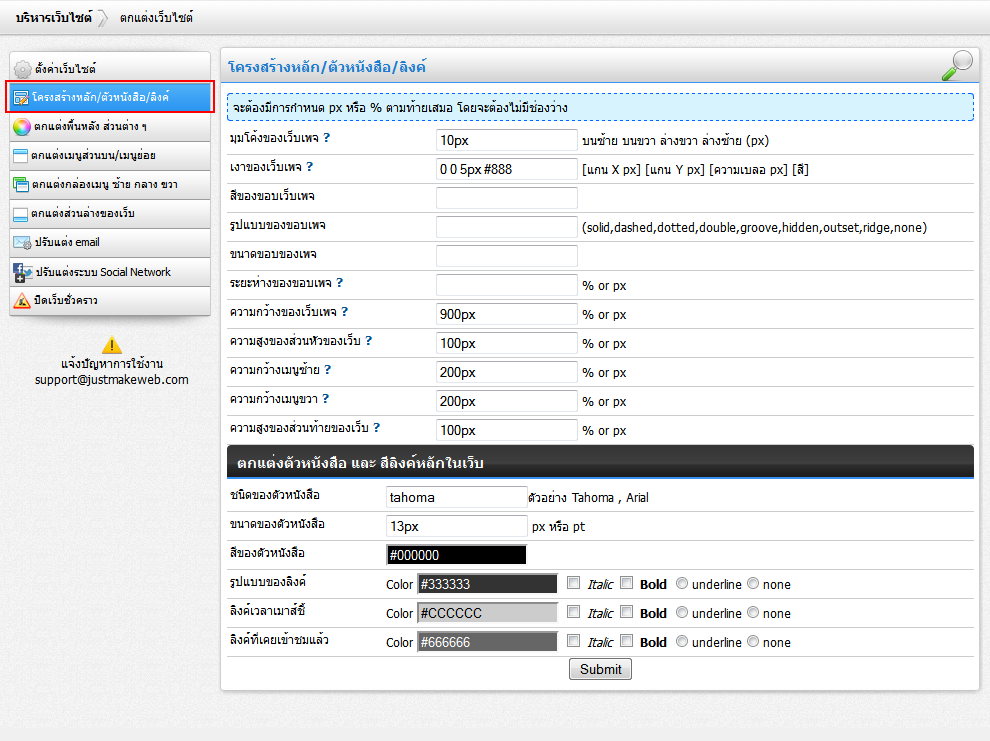Click help mark beside ความกว้างเมนูขวา

click(x=326, y=399)
